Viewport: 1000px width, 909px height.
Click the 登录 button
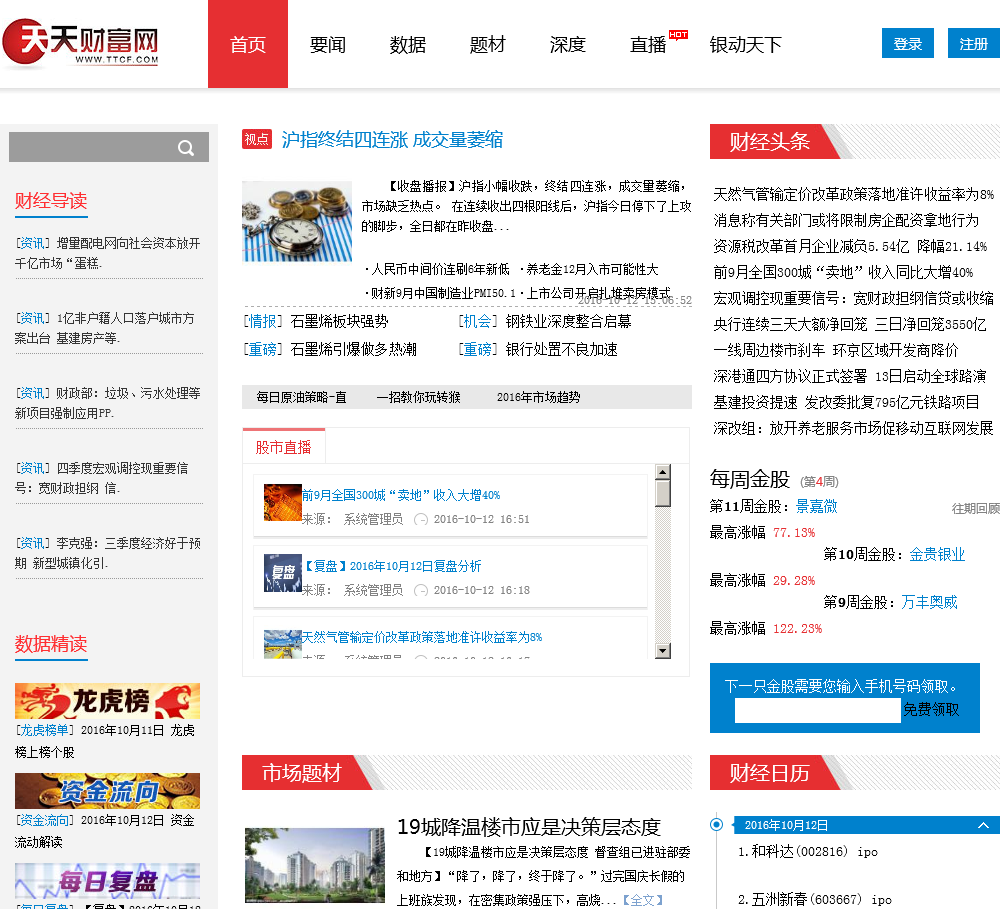point(908,43)
